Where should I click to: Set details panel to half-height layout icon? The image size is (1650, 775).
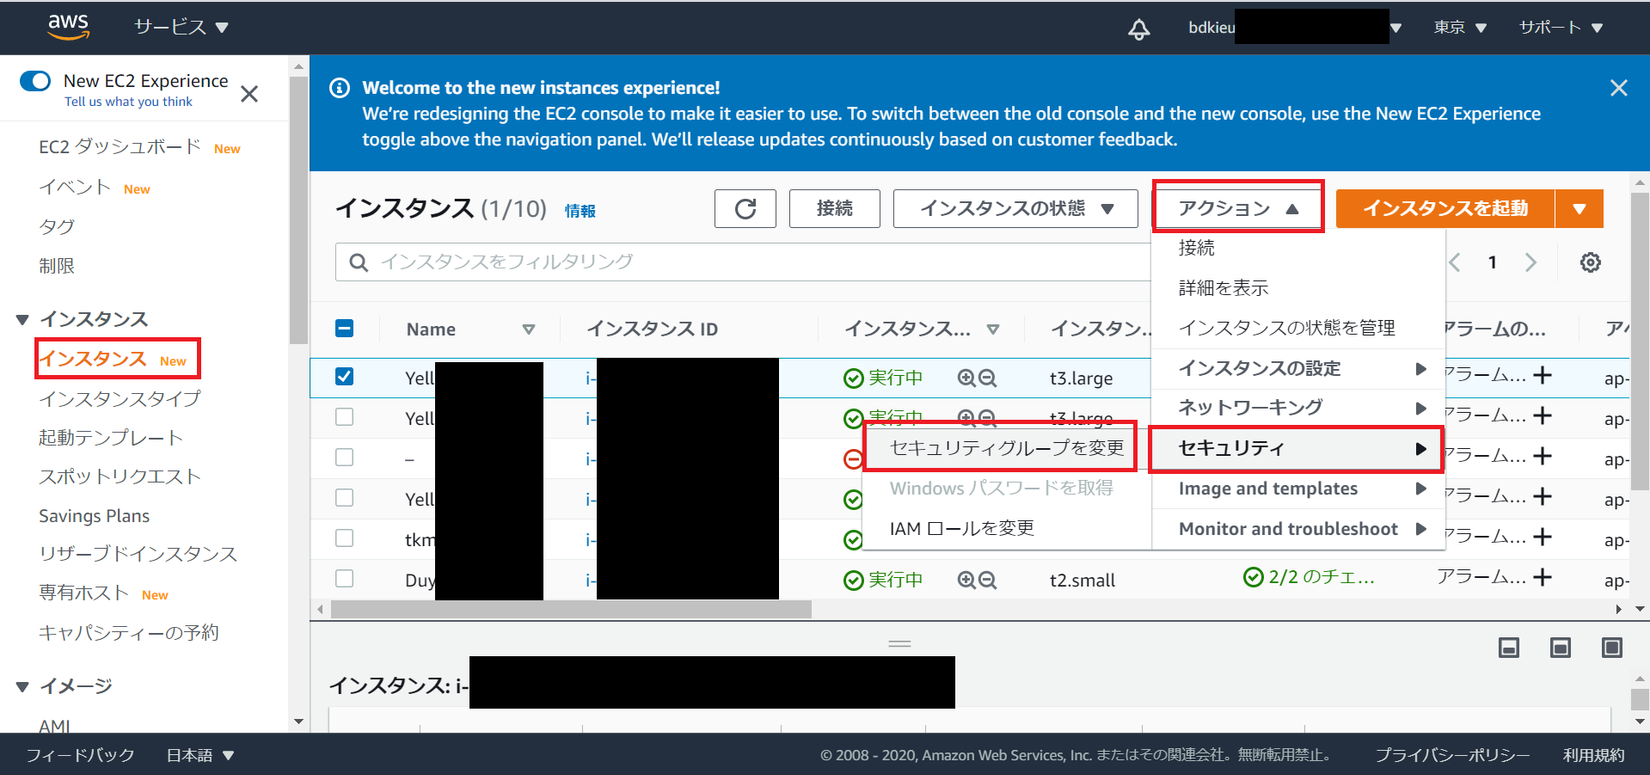click(x=1560, y=648)
